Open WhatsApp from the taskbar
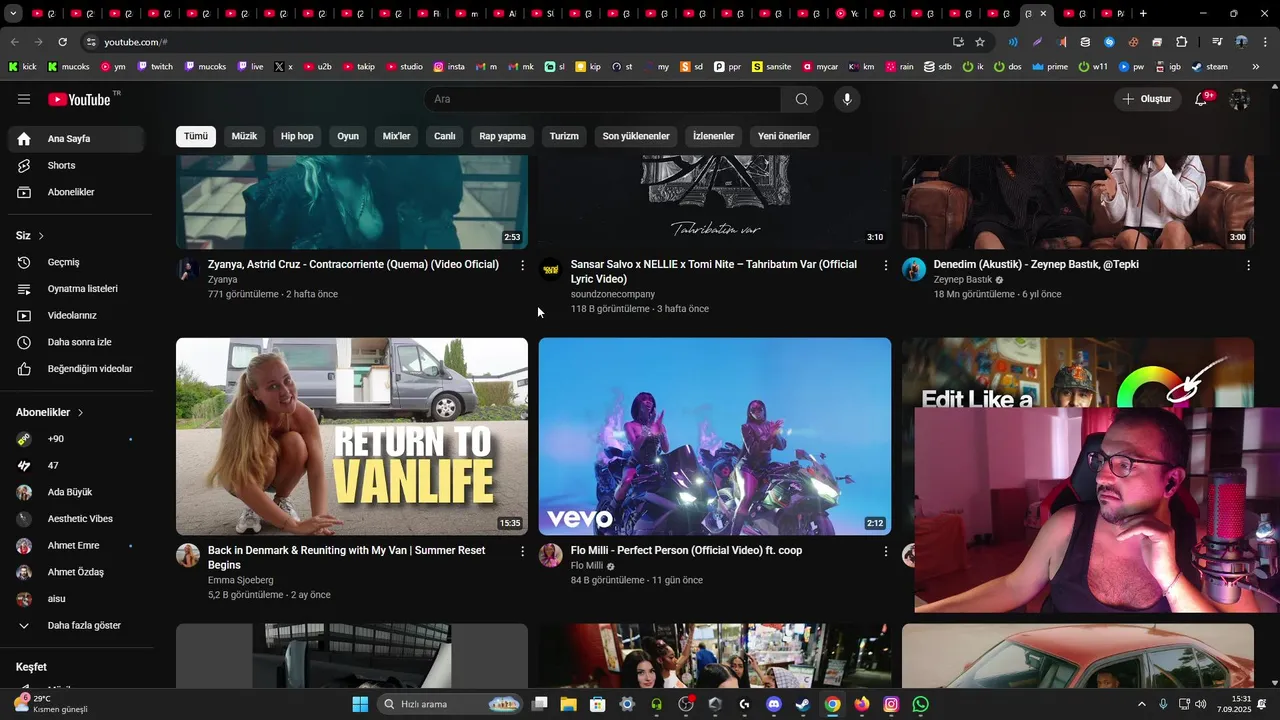 (921, 704)
